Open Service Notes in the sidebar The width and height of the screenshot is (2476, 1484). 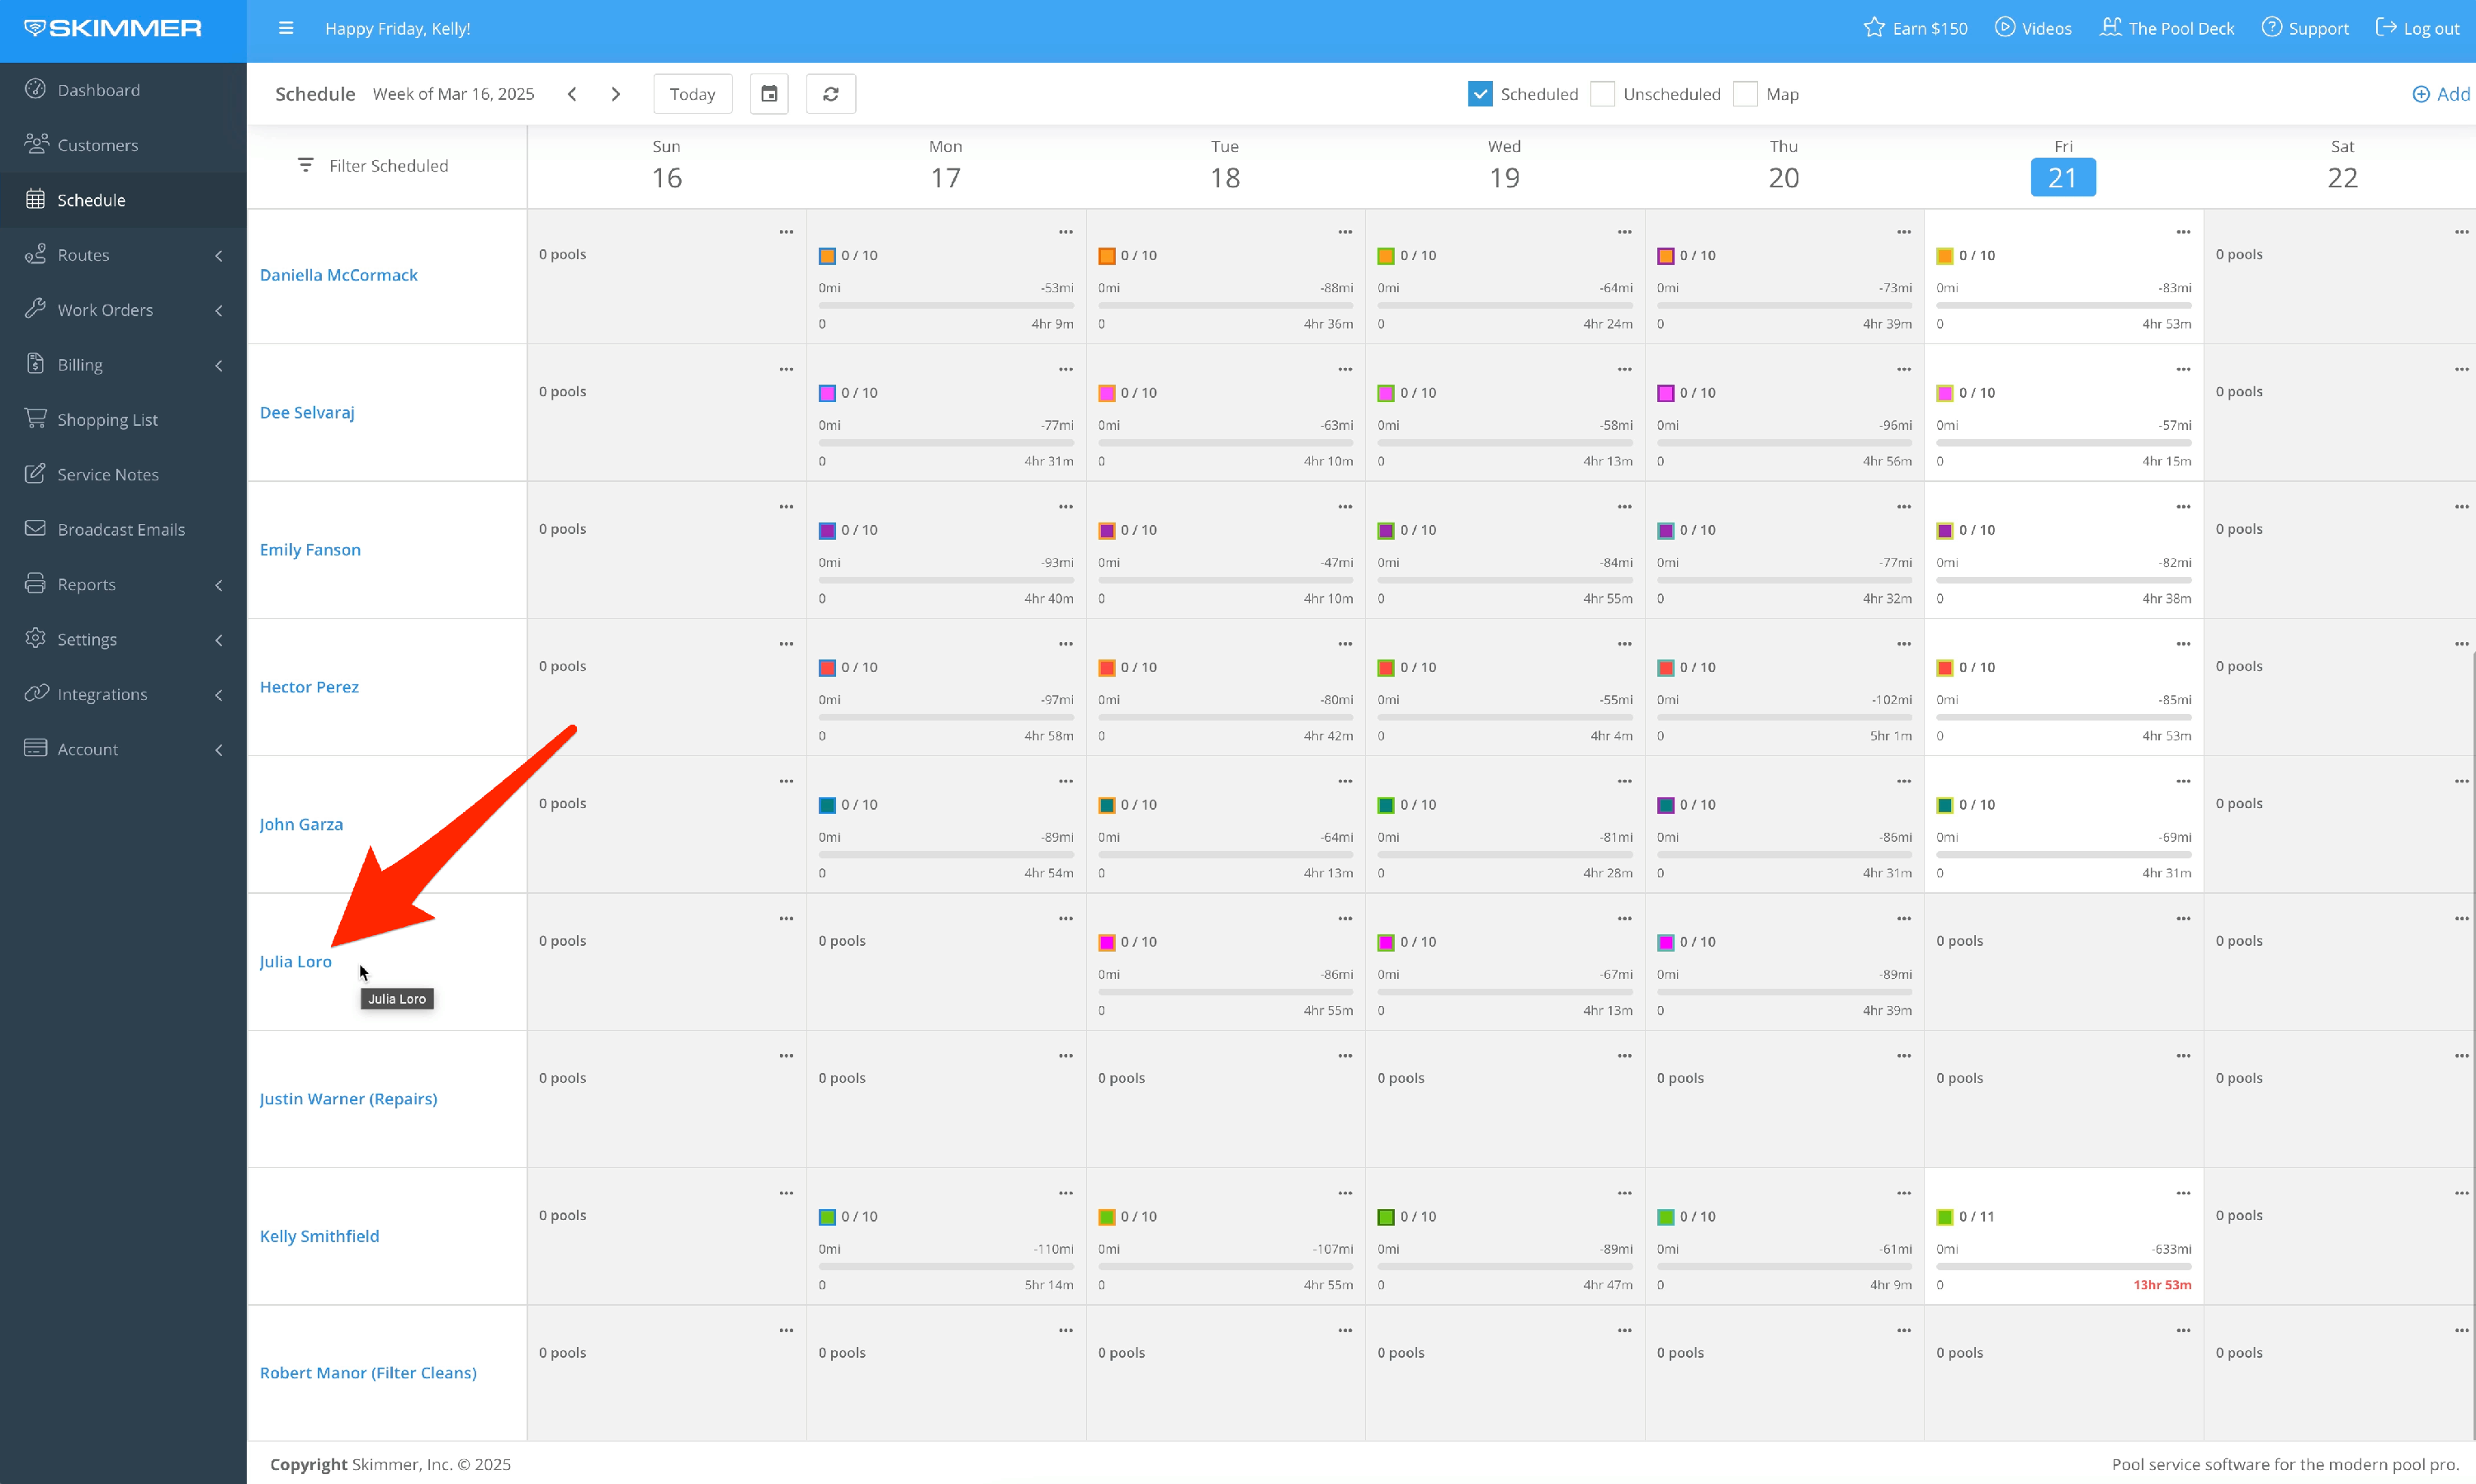[108, 475]
